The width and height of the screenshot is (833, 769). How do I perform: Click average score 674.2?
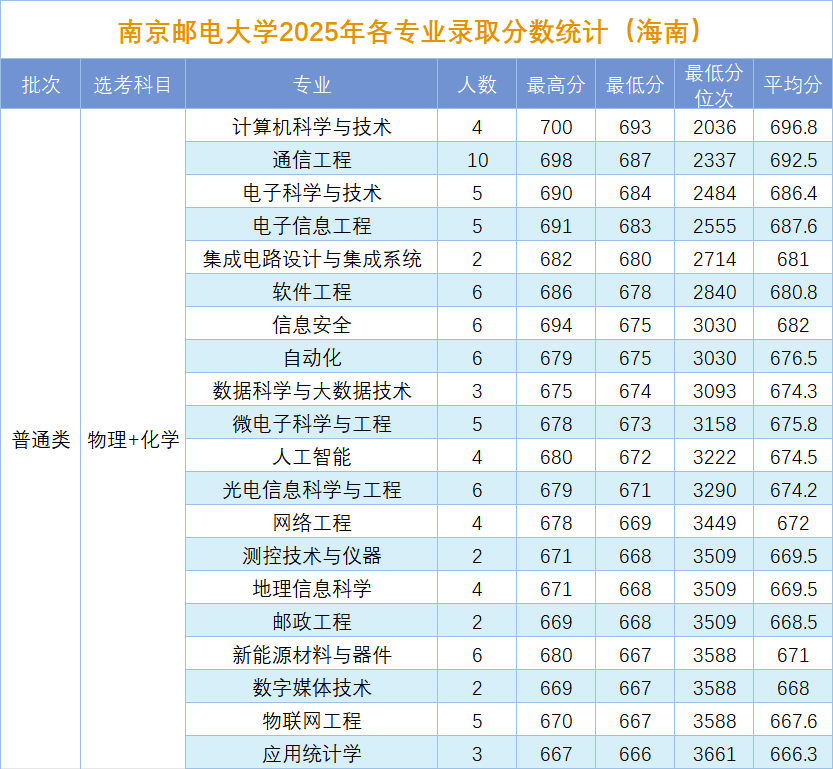tap(793, 490)
